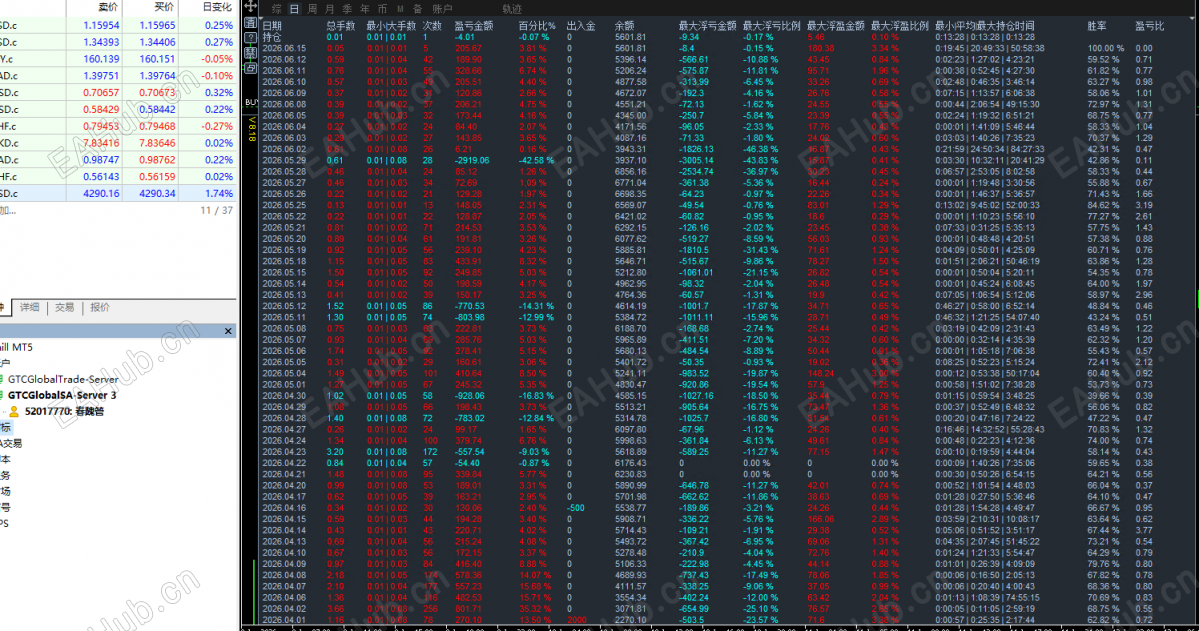Open the 报价 tab in Market Watch

point(100,307)
